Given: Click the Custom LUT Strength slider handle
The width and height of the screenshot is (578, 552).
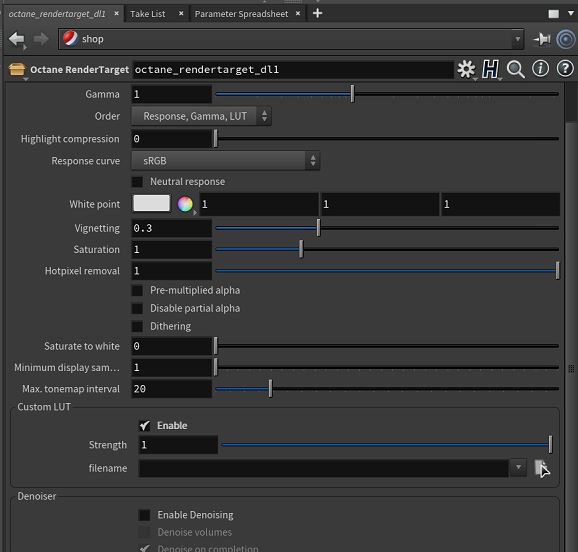Looking at the screenshot, I should [x=550, y=444].
